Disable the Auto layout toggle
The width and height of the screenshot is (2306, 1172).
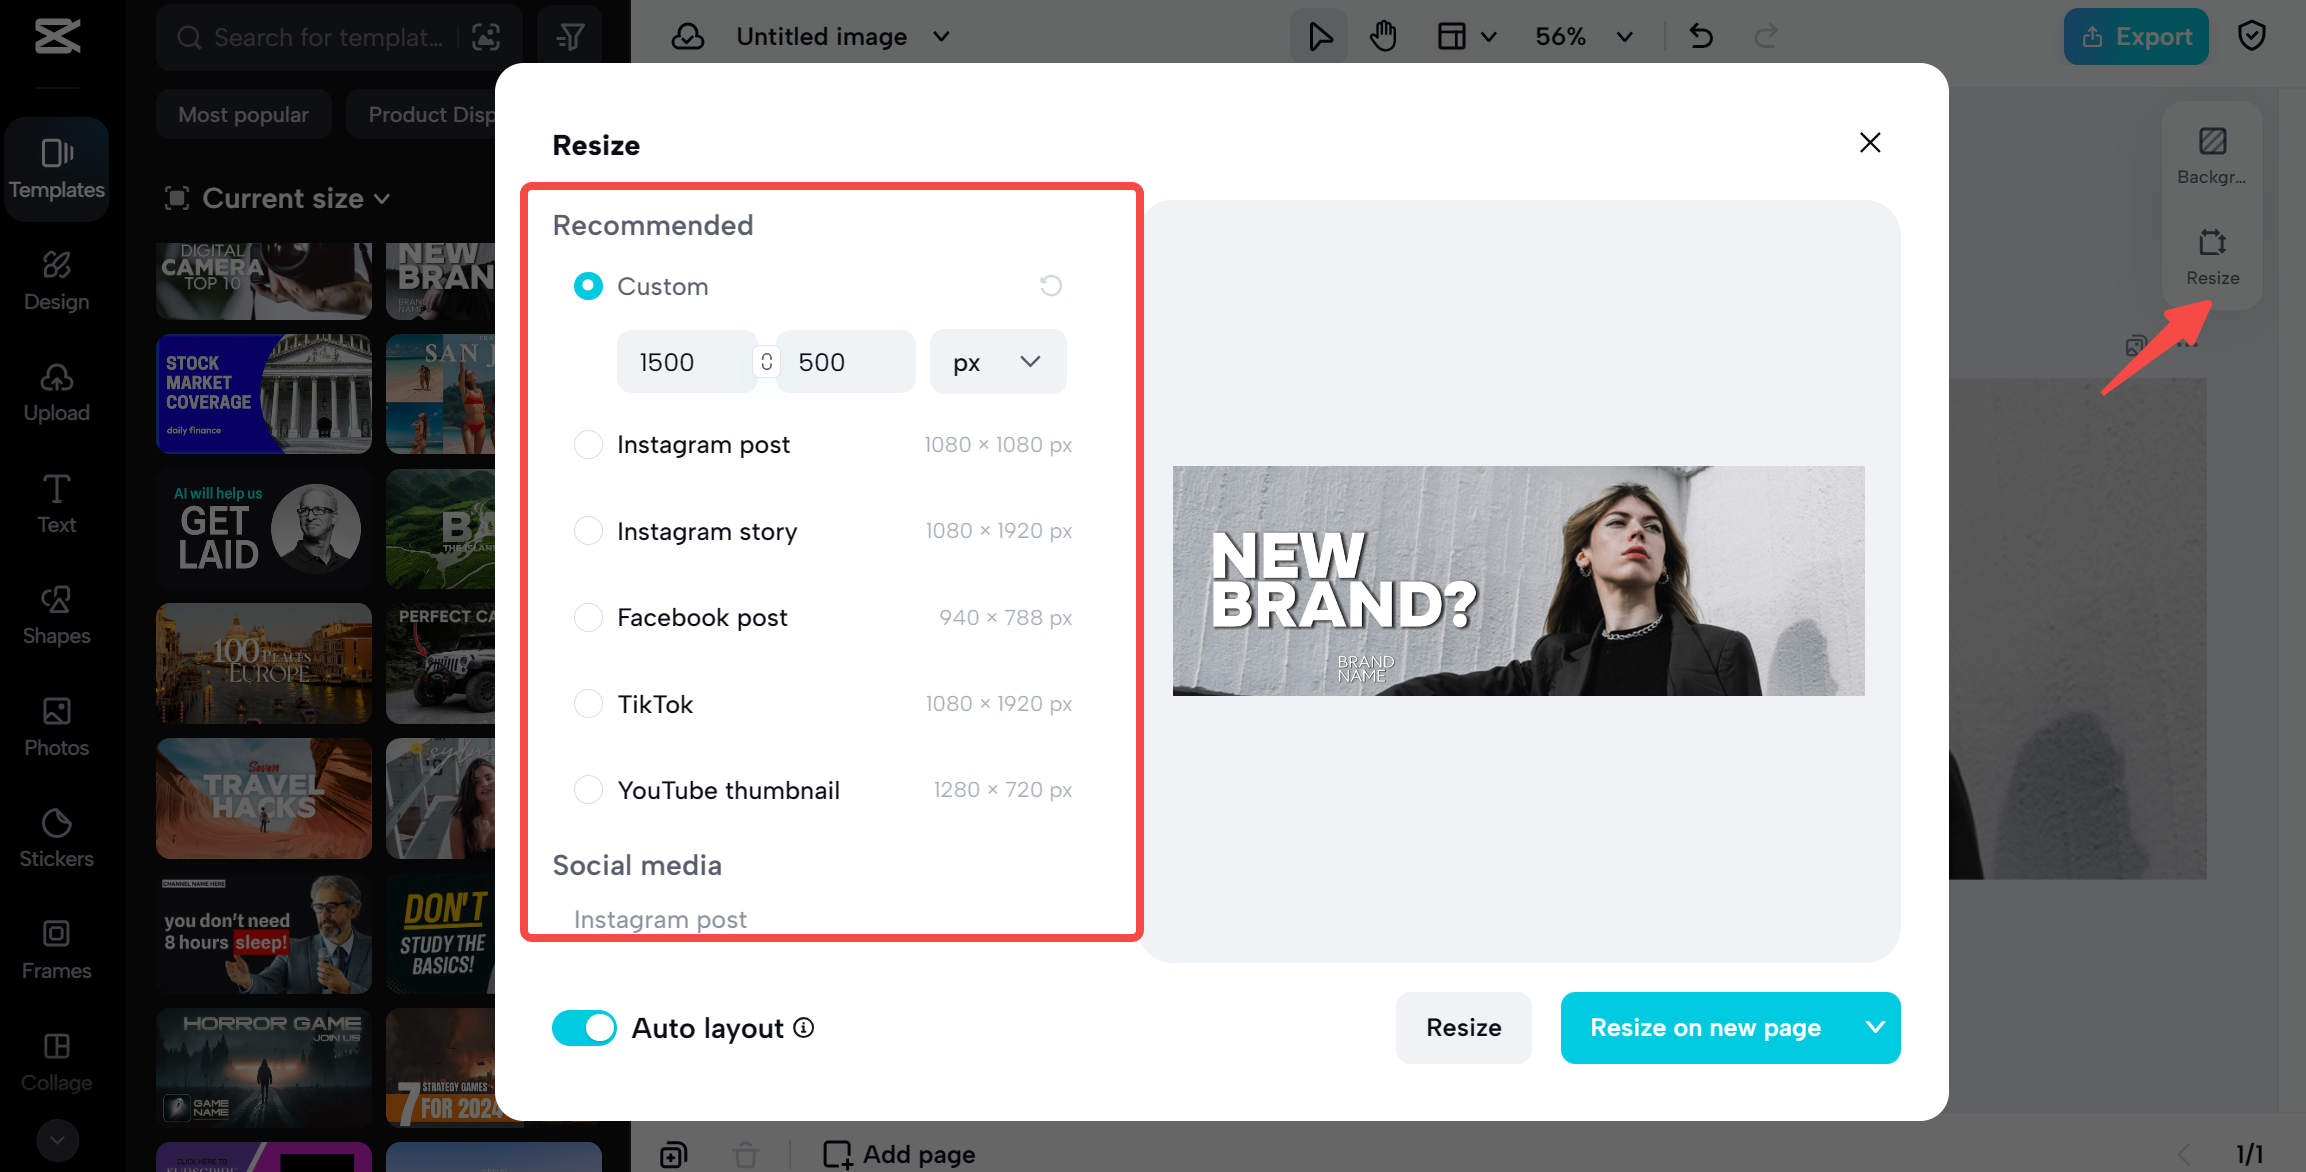coord(584,1027)
